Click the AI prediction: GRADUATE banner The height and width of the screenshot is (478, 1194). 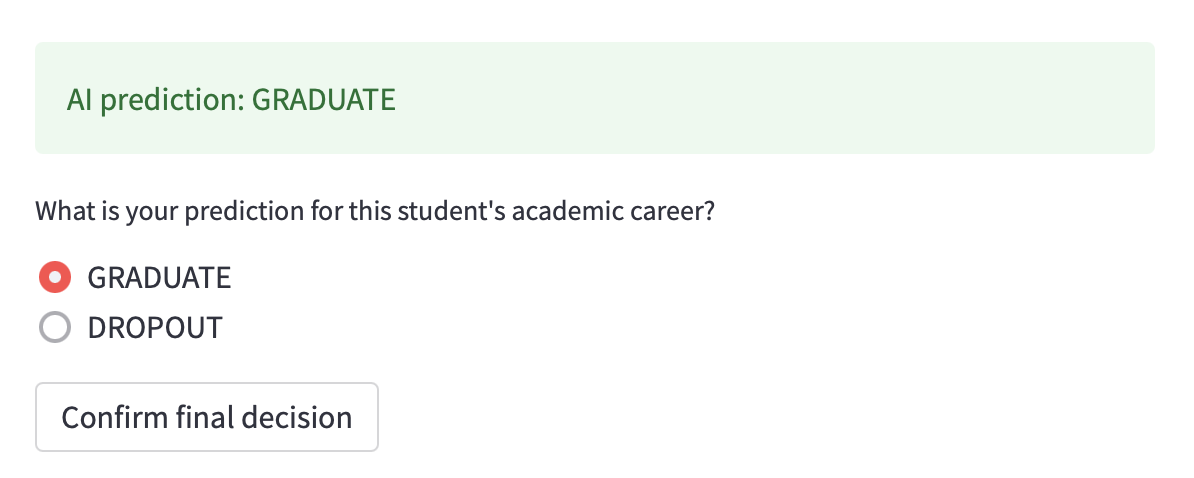(x=594, y=99)
